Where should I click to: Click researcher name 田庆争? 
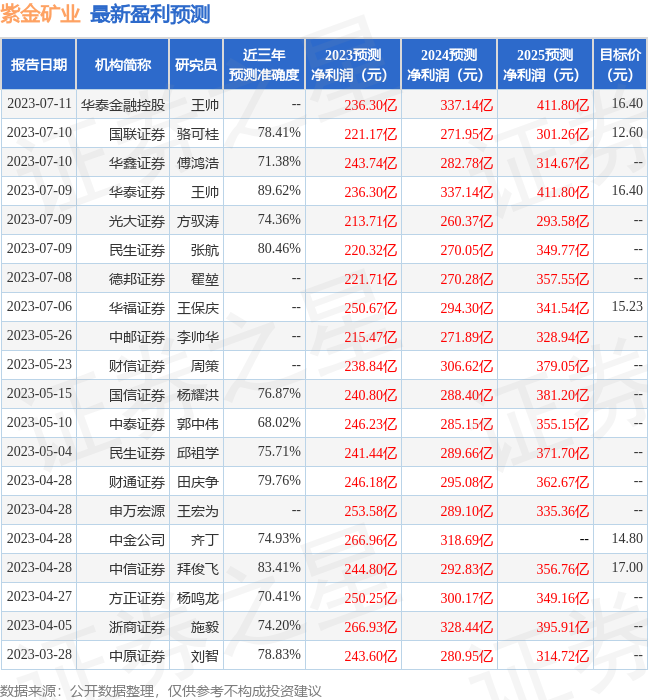(x=198, y=482)
